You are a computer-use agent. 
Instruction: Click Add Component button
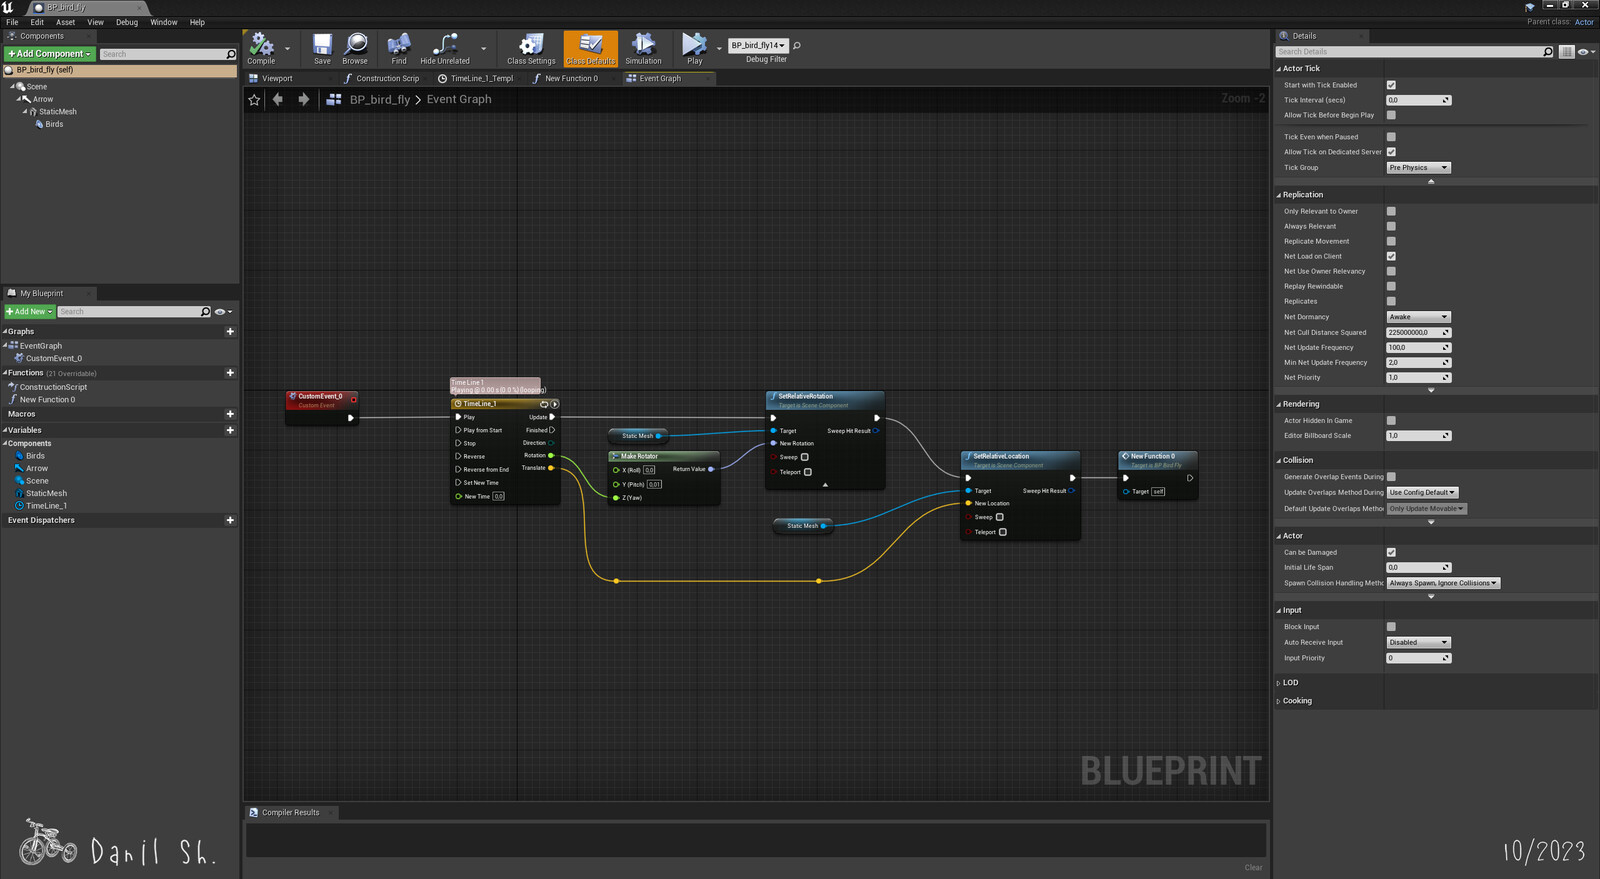coord(49,54)
